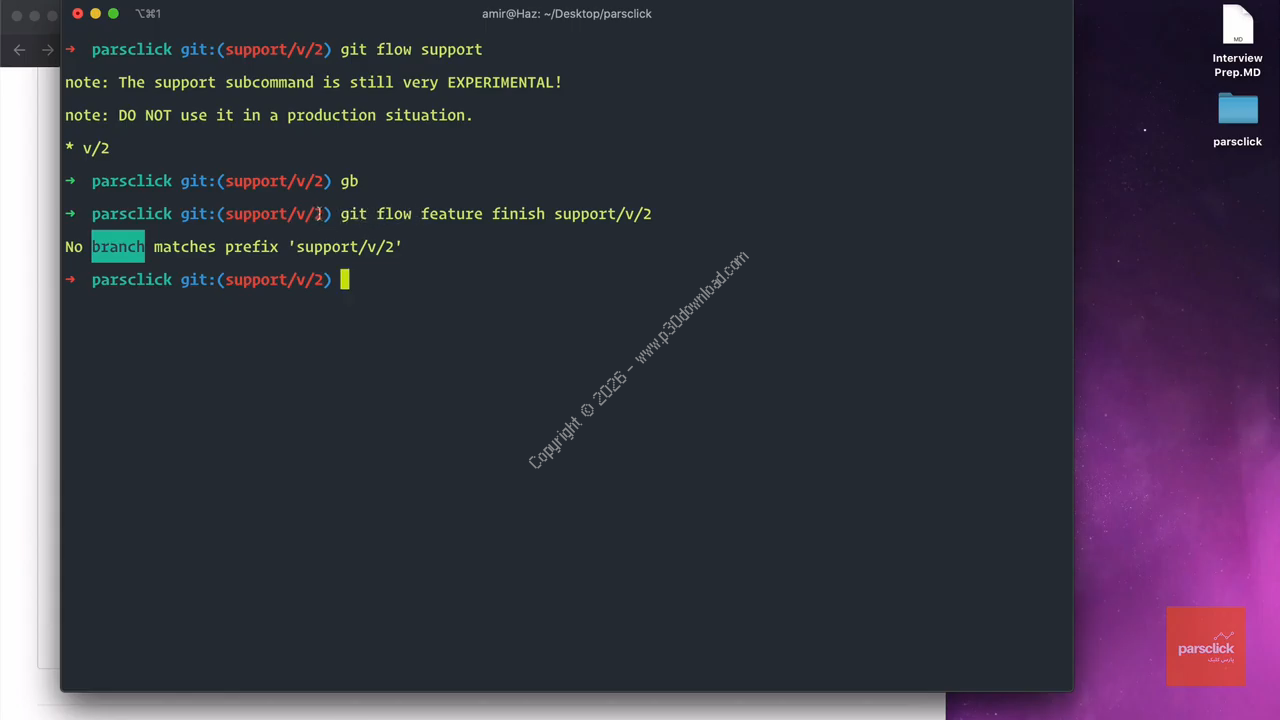Click the yellow cursor block at the prompt
Image resolution: width=1280 pixels, height=720 pixels.
pyautogui.click(x=345, y=280)
